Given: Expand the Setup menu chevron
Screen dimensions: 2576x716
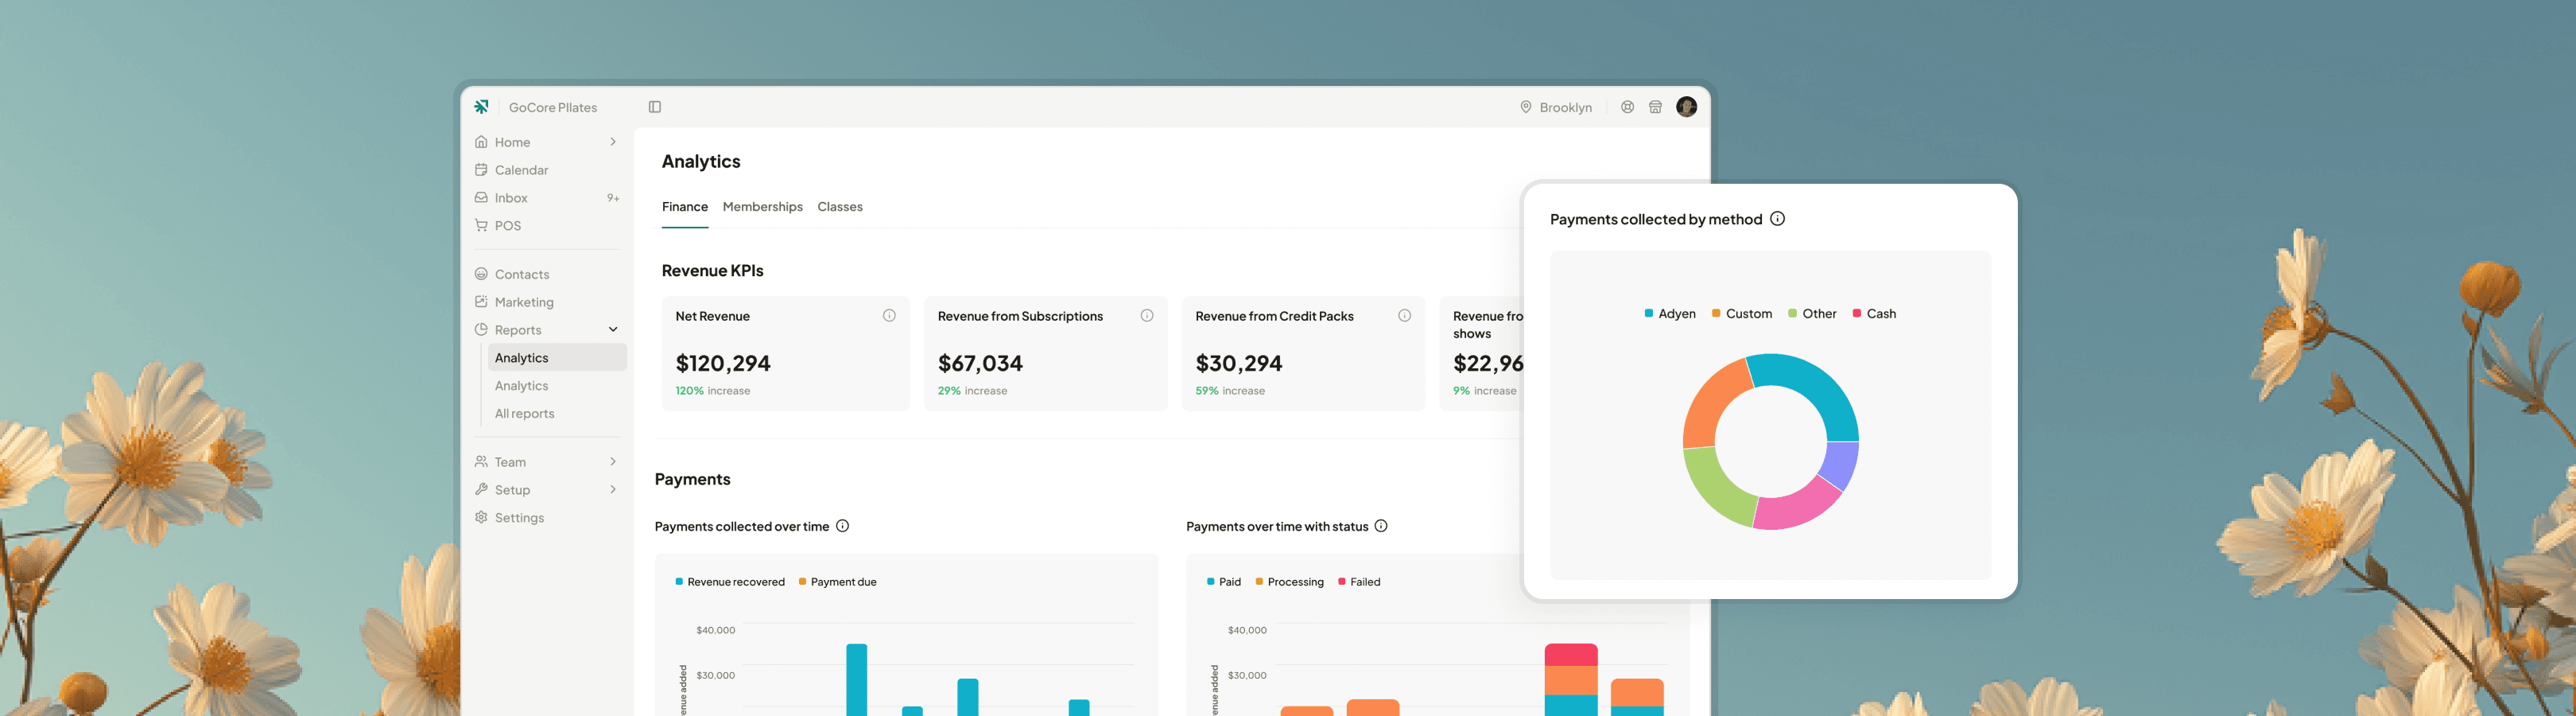Looking at the screenshot, I should pos(613,490).
